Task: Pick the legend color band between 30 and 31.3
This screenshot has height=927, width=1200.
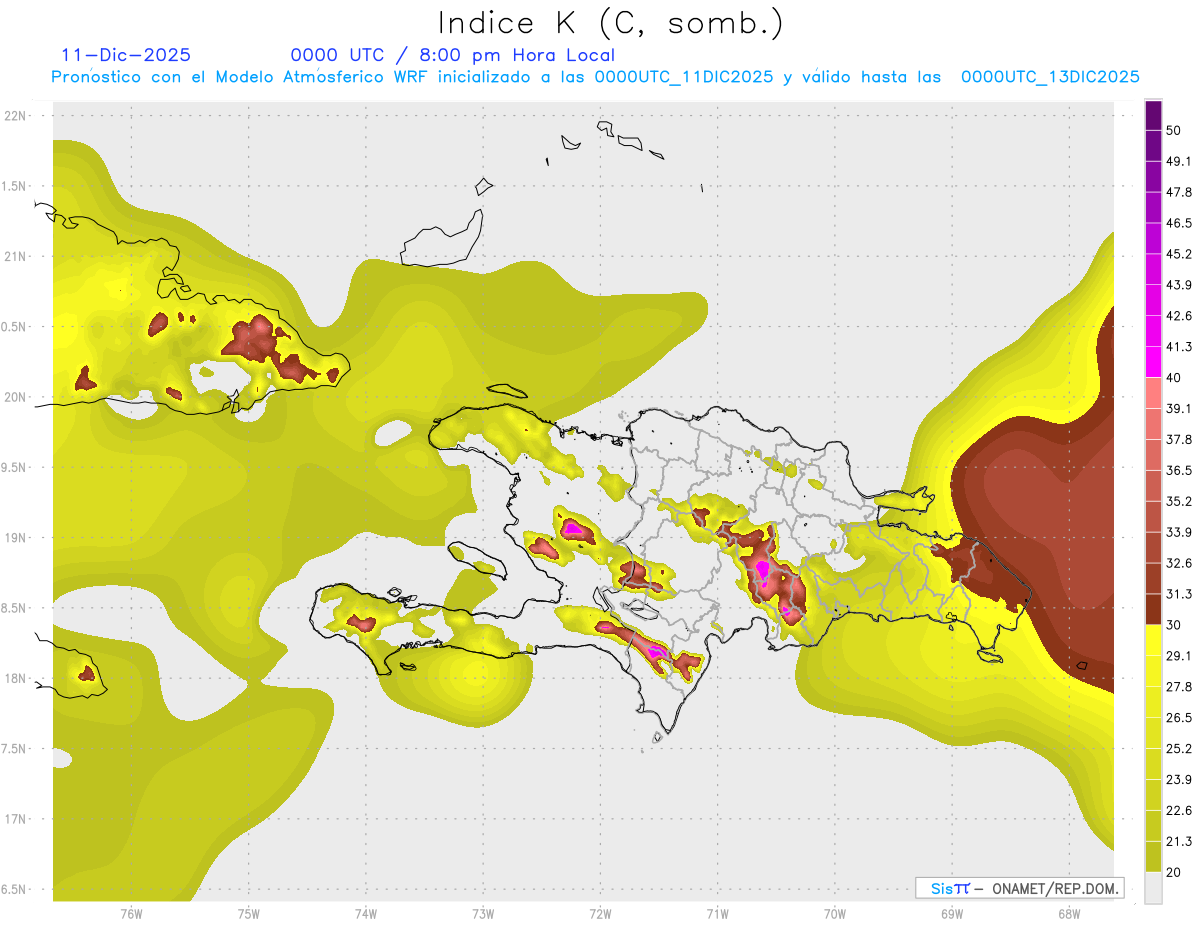Action: [x=1153, y=609]
